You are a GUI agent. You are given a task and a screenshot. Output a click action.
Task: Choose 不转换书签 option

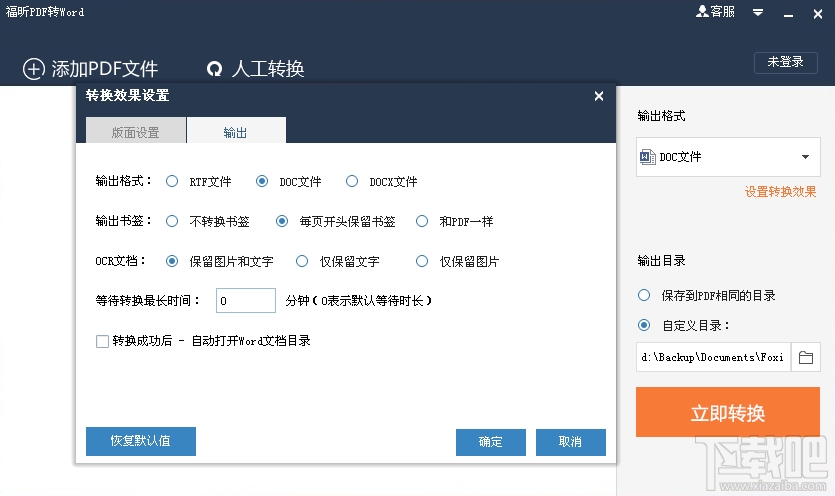click(172, 221)
